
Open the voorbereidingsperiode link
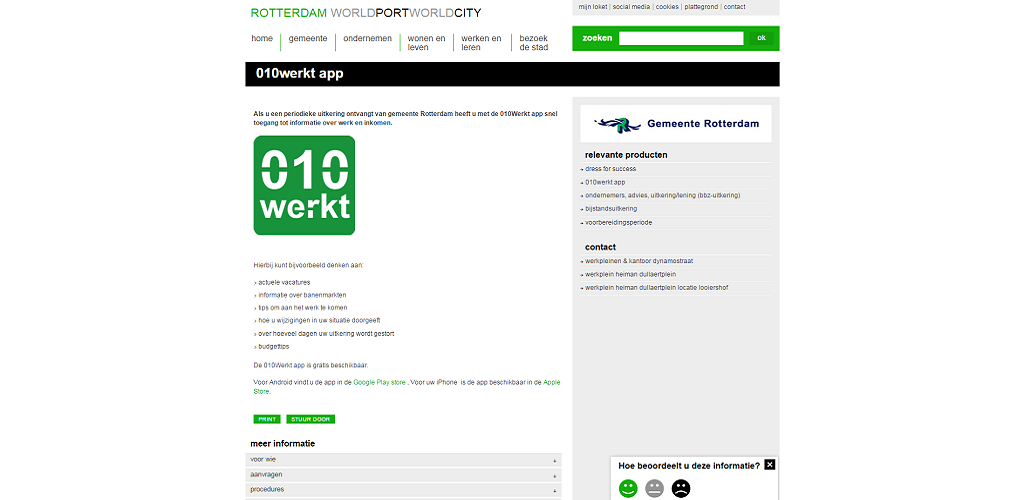tap(618, 223)
